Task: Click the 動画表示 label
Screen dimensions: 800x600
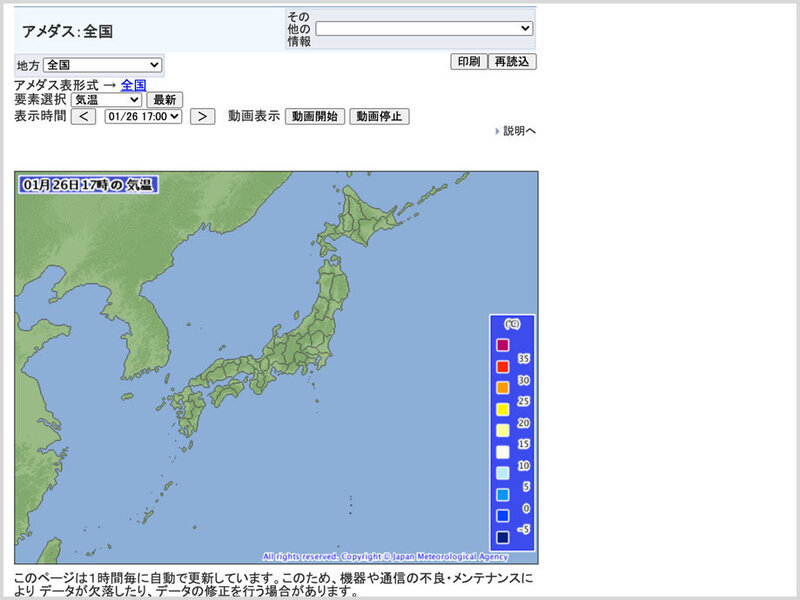Action: click(x=254, y=116)
